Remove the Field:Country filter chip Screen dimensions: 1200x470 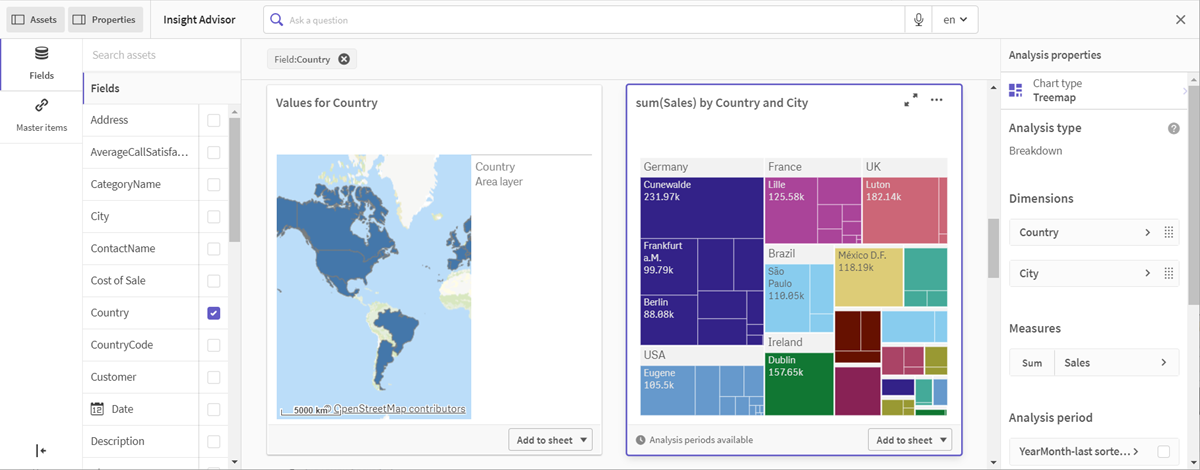[x=344, y=59]
